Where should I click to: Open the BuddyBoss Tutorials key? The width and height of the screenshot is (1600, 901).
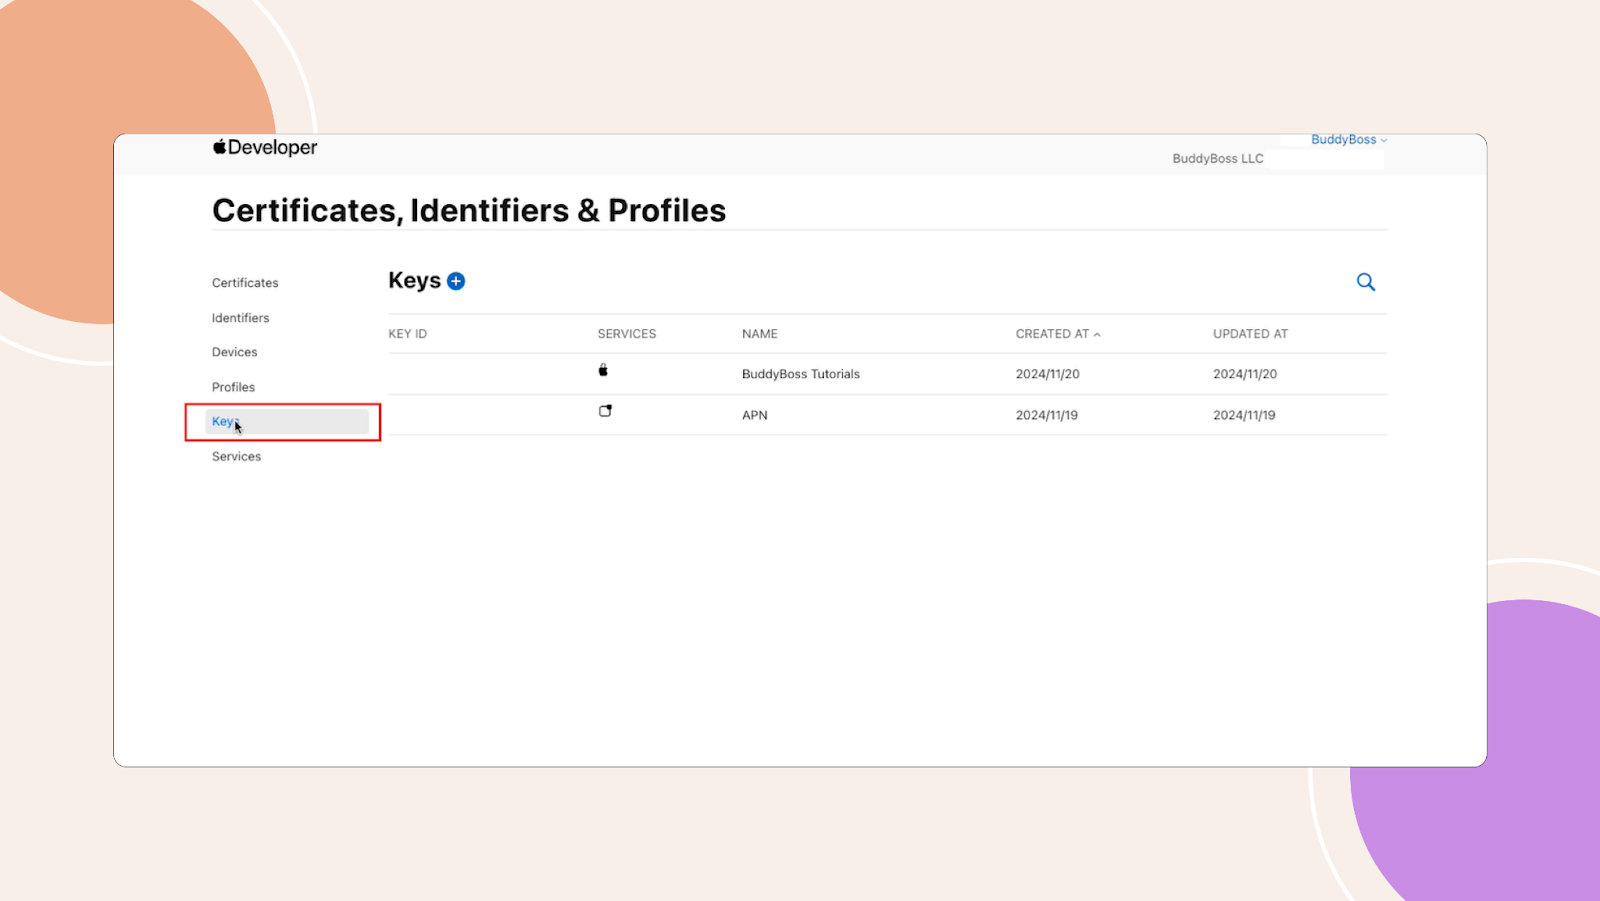click(801, 374)
